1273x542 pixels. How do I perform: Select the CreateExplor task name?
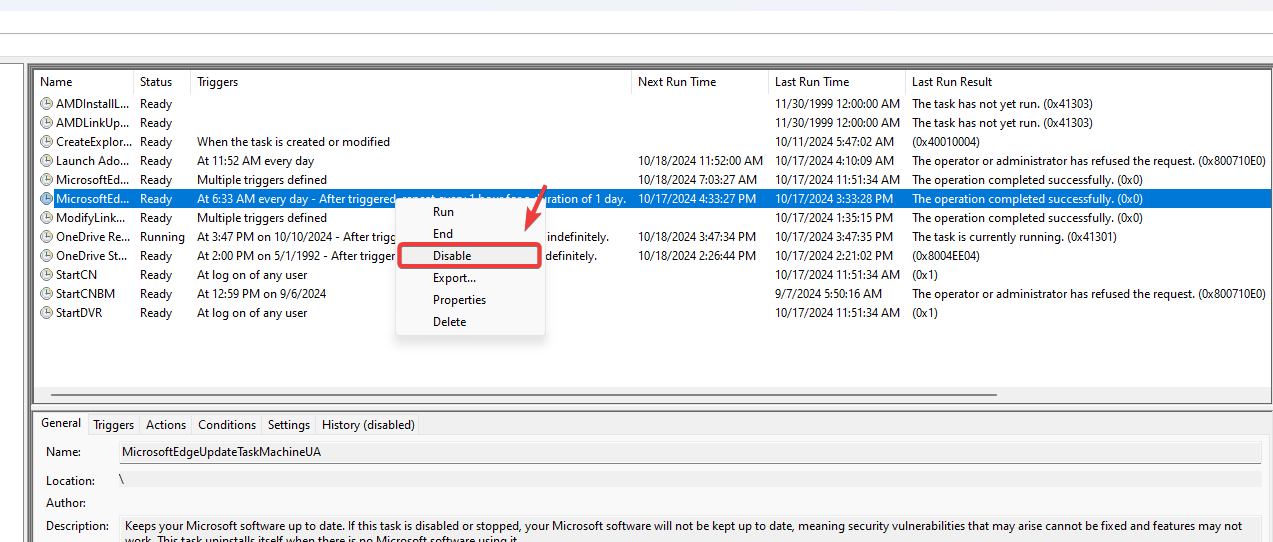point(93,142)
